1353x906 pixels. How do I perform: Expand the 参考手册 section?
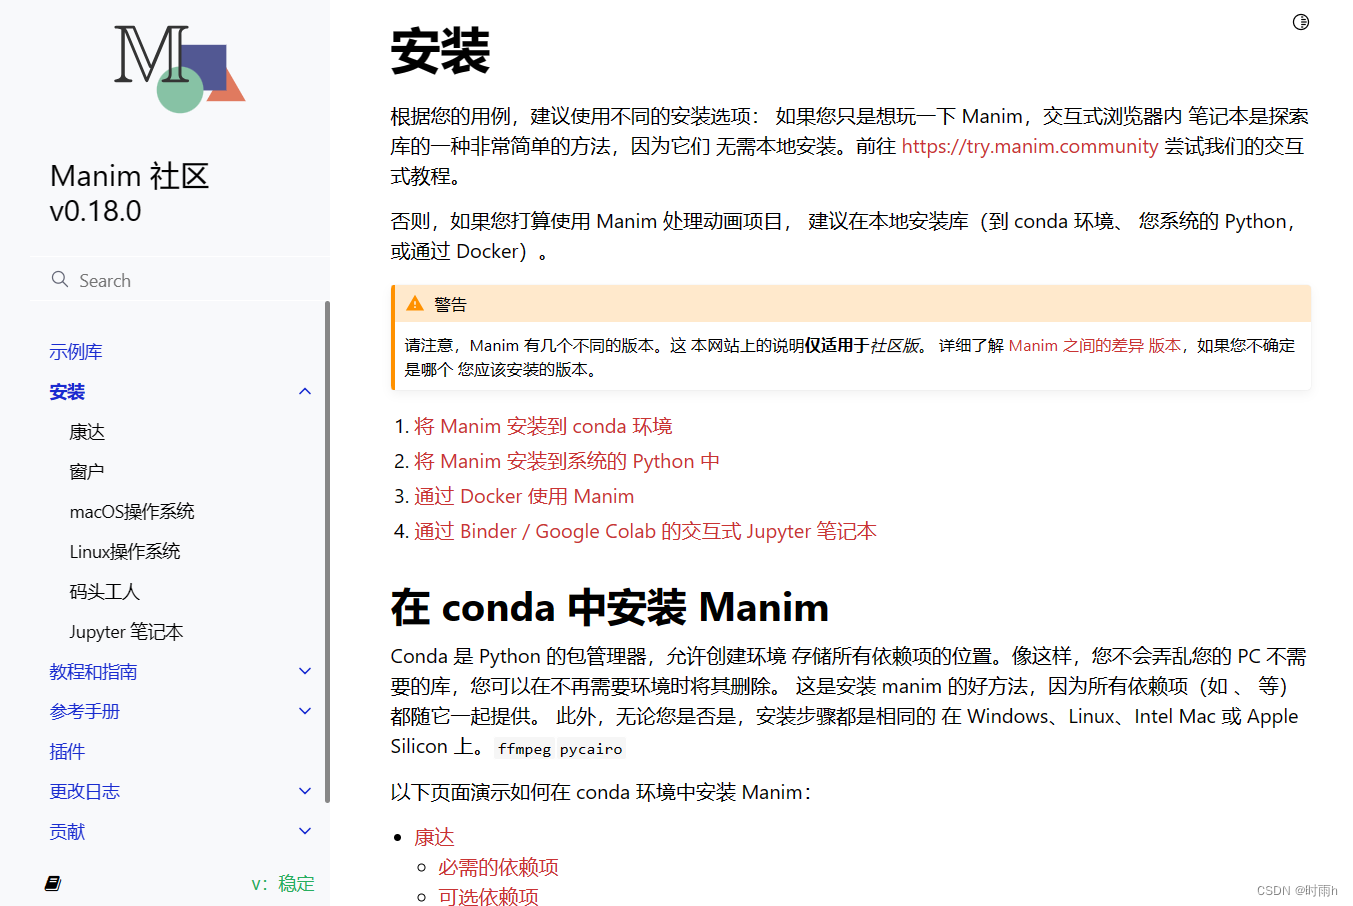tap(305, 711)
